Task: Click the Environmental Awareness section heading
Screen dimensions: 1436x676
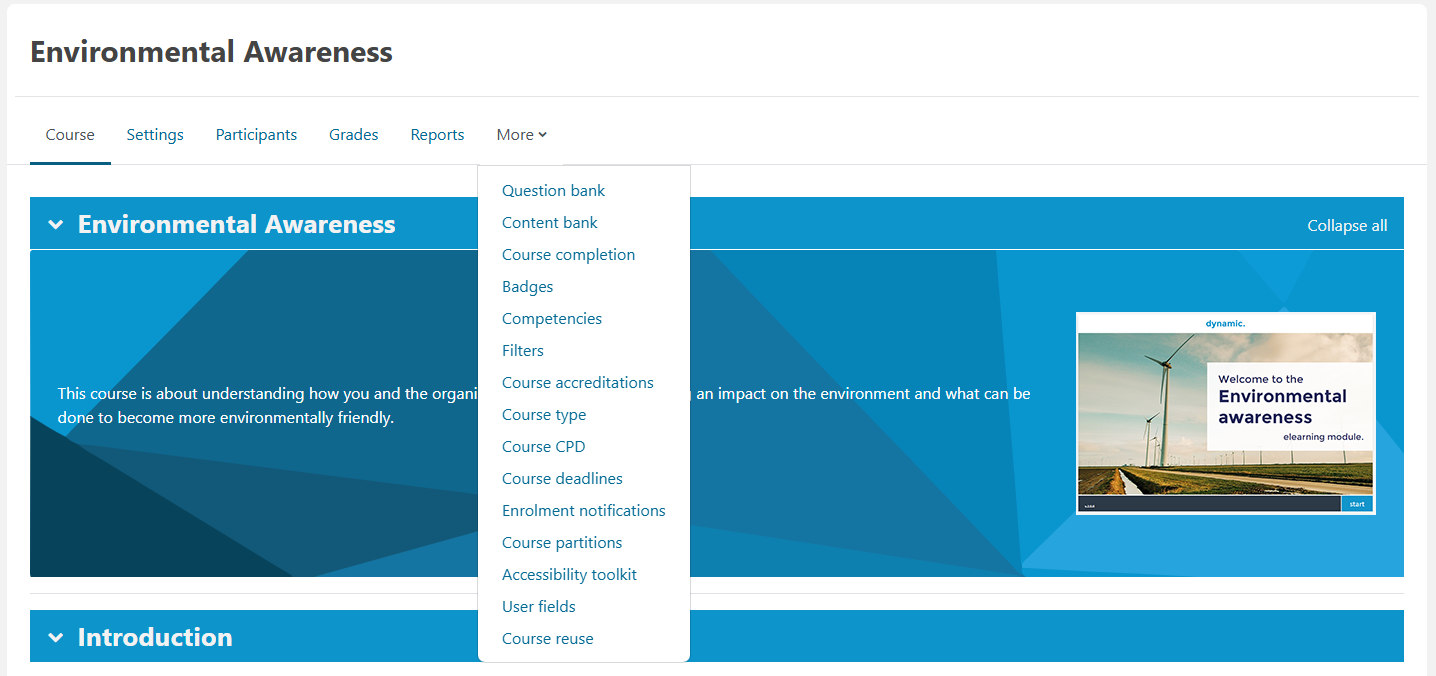Action: pos(237,224)
